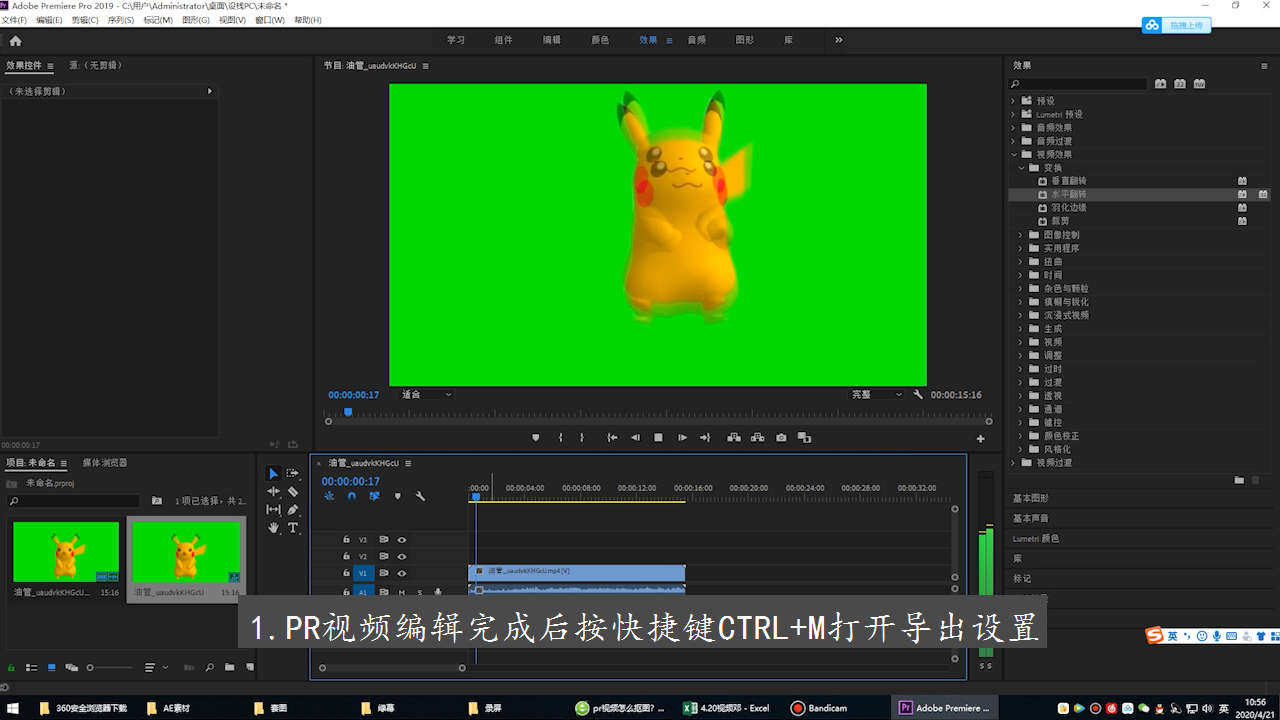Image resolution: width=1280 pixels, height=720 pixels.
Task: Go to In point in program monitor
Action: [612, 438]
